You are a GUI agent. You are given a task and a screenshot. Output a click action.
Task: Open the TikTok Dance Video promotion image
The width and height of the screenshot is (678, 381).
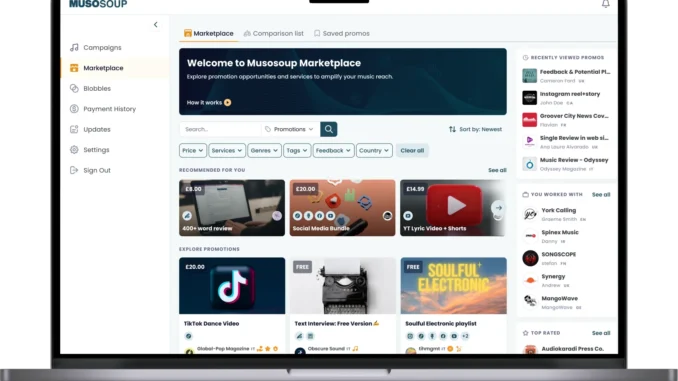(232, 286)
